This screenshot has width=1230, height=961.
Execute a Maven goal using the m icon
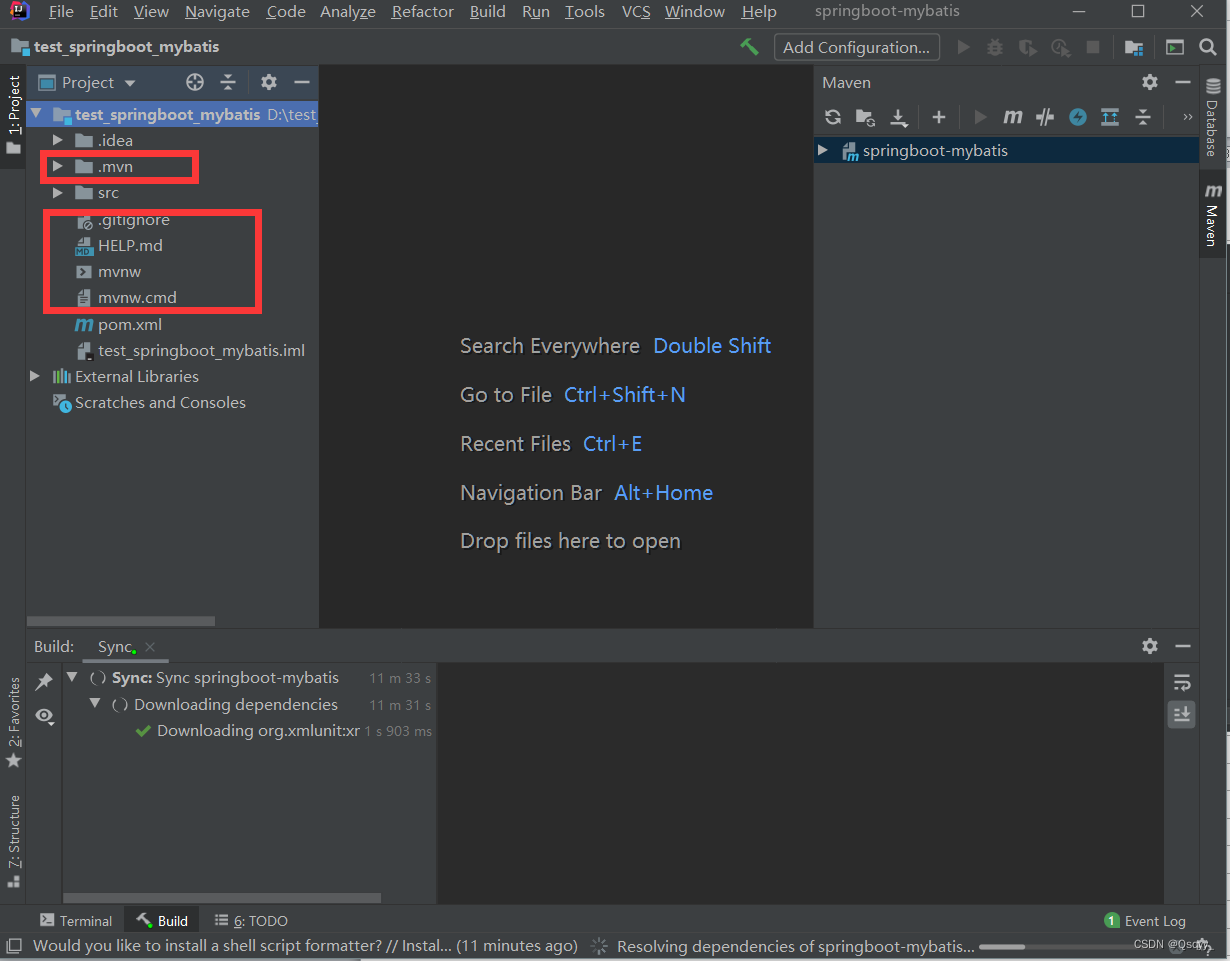[1013, 117]
